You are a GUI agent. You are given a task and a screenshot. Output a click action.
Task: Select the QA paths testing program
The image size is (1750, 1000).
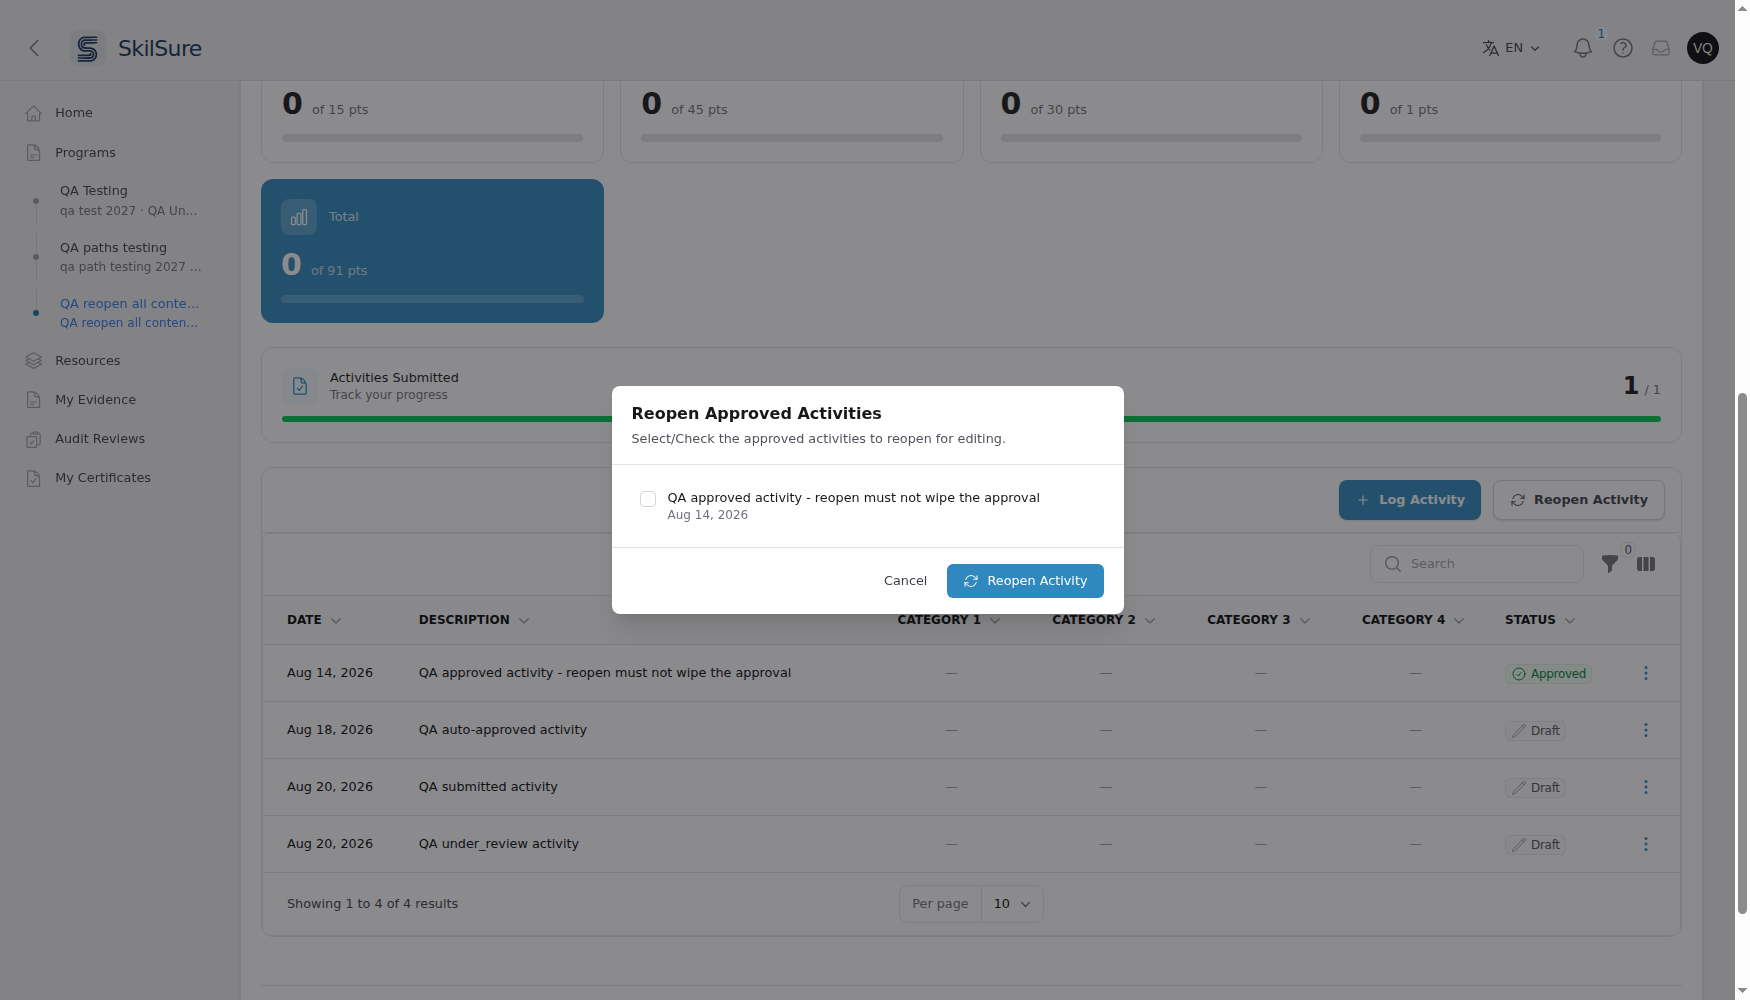129,257
